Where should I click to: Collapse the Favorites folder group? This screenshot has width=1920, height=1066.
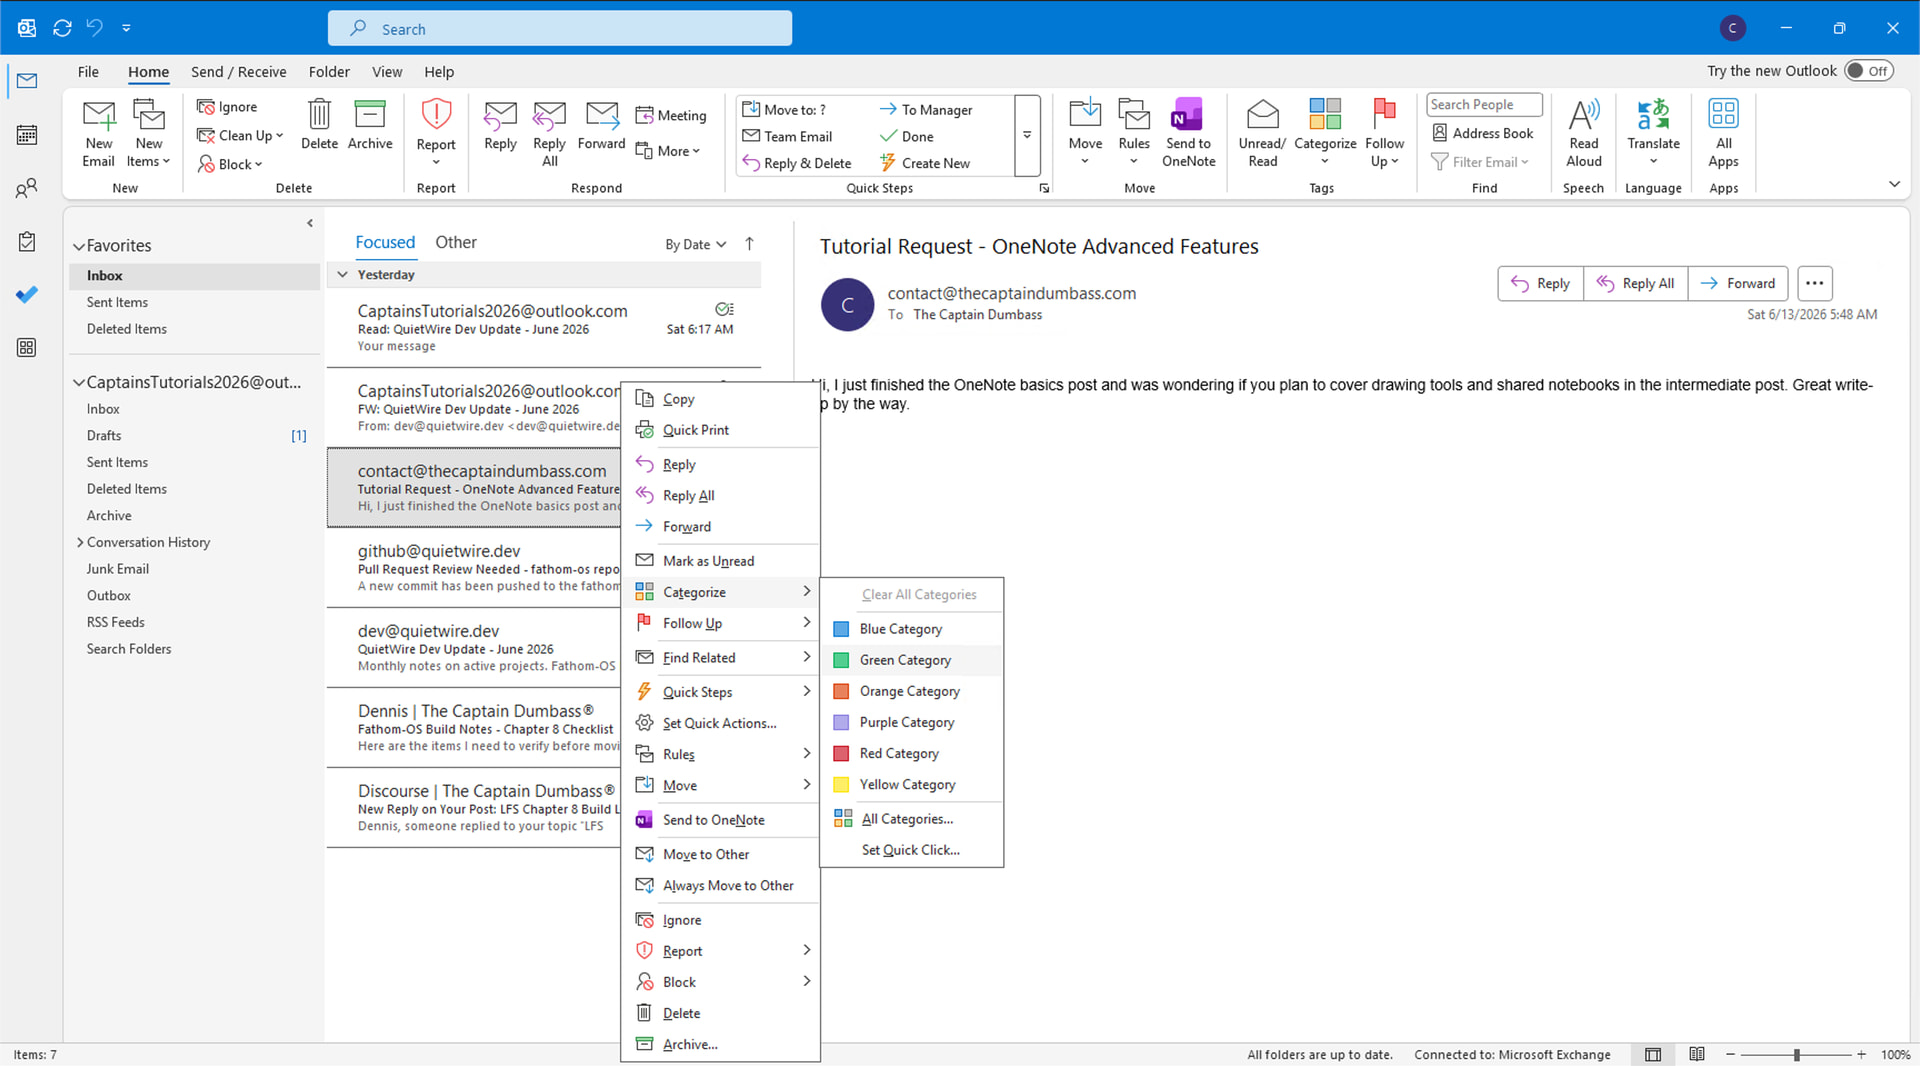[x=78, y=246]
